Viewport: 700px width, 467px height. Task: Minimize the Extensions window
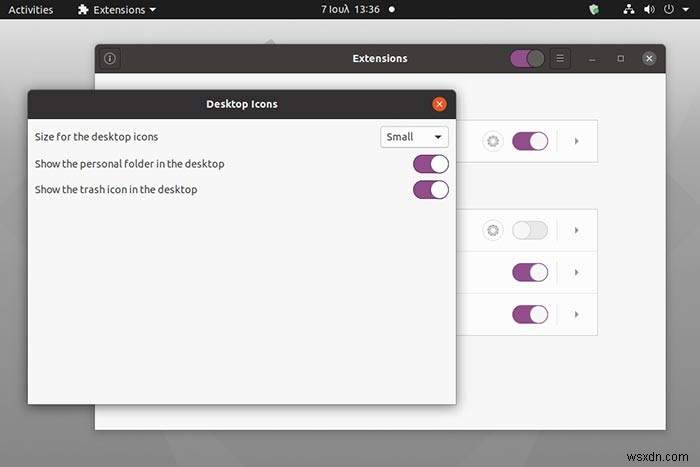click(592, 58)
